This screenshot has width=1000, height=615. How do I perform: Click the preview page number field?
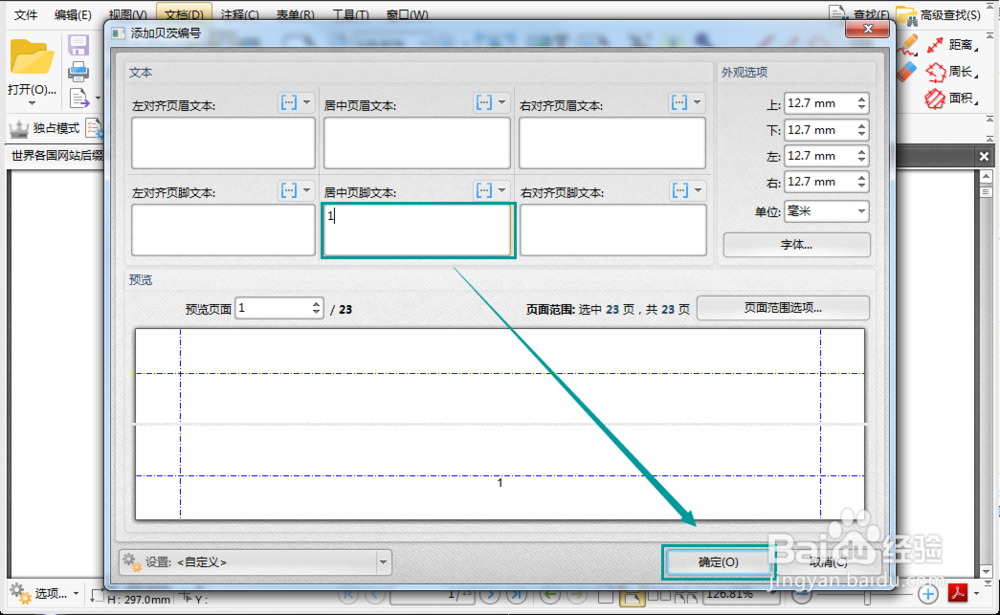point(273,309)
